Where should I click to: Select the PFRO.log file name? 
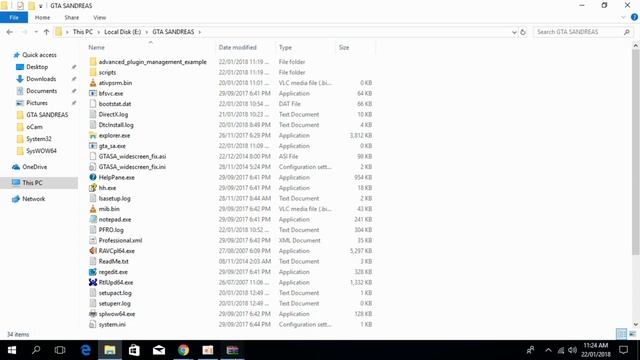tap(111, 230)
